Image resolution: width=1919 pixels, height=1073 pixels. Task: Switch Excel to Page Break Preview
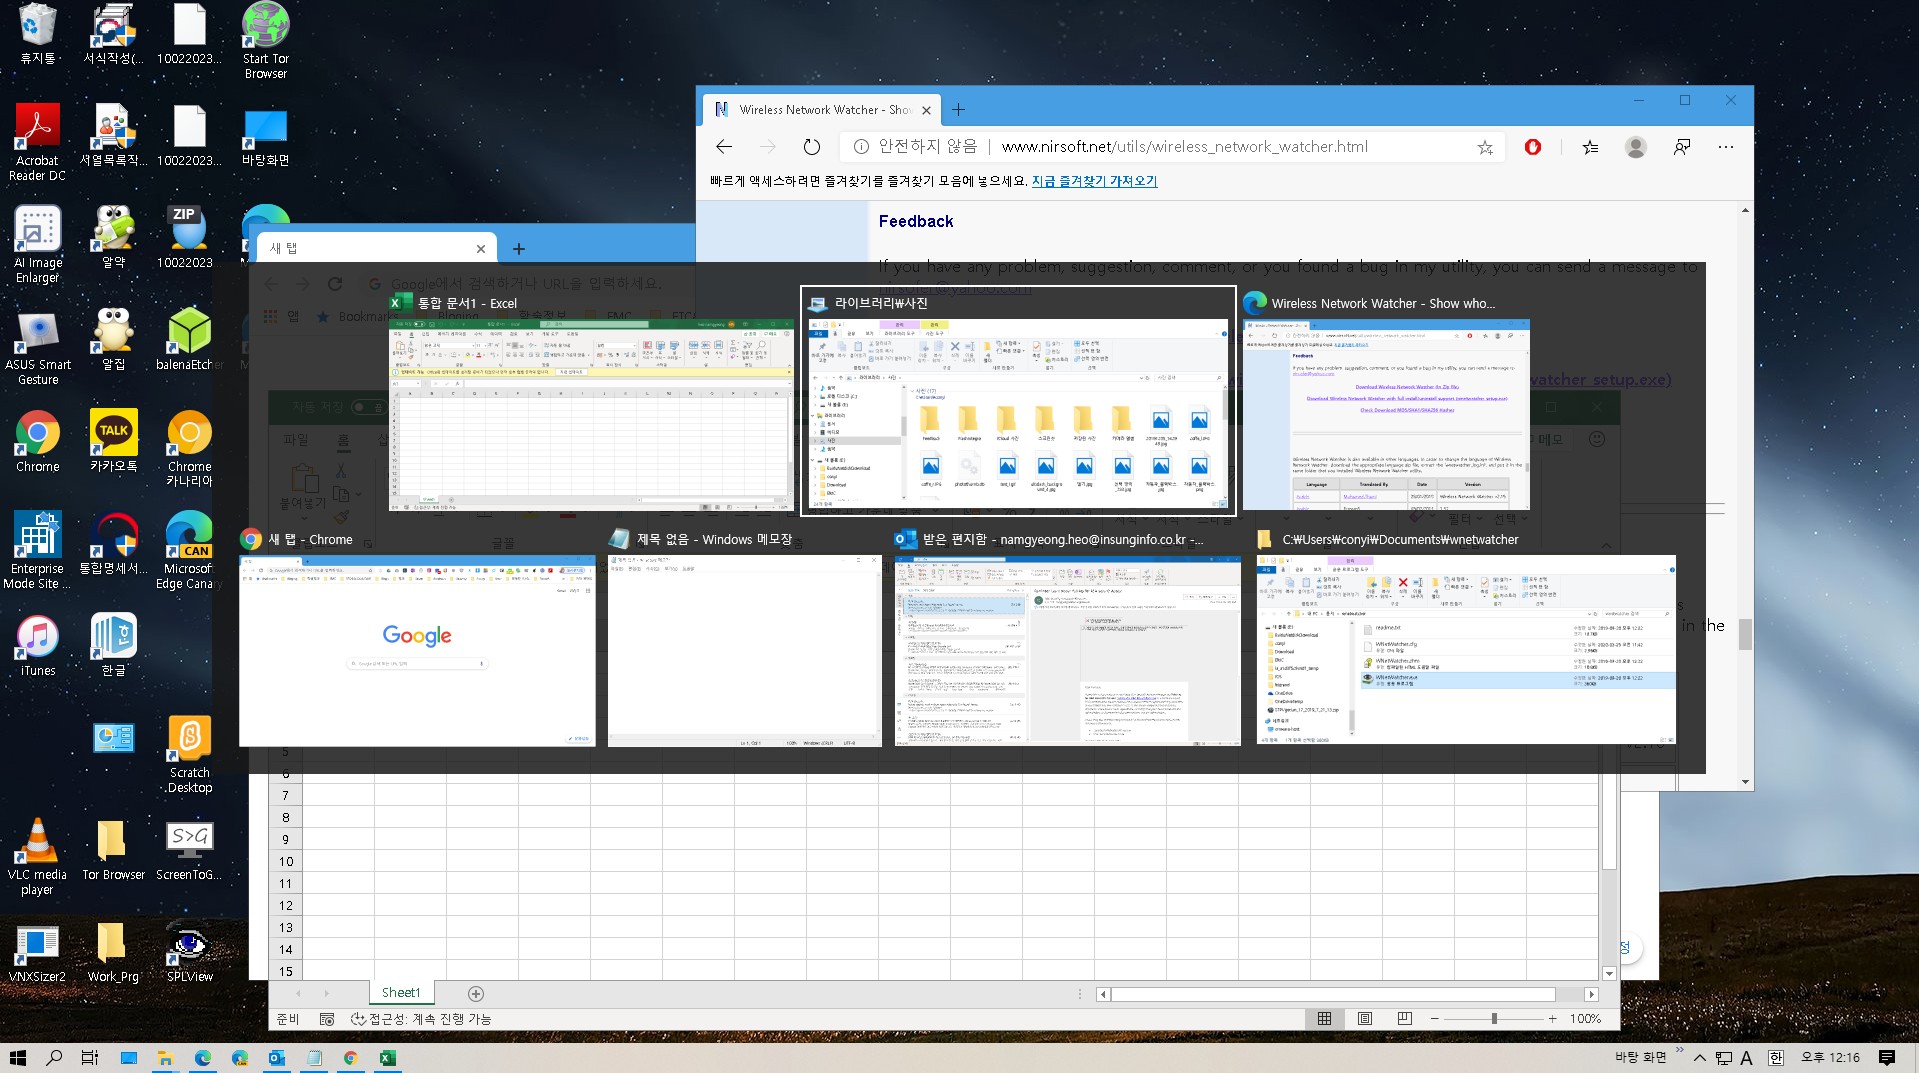[1405, 1019]
